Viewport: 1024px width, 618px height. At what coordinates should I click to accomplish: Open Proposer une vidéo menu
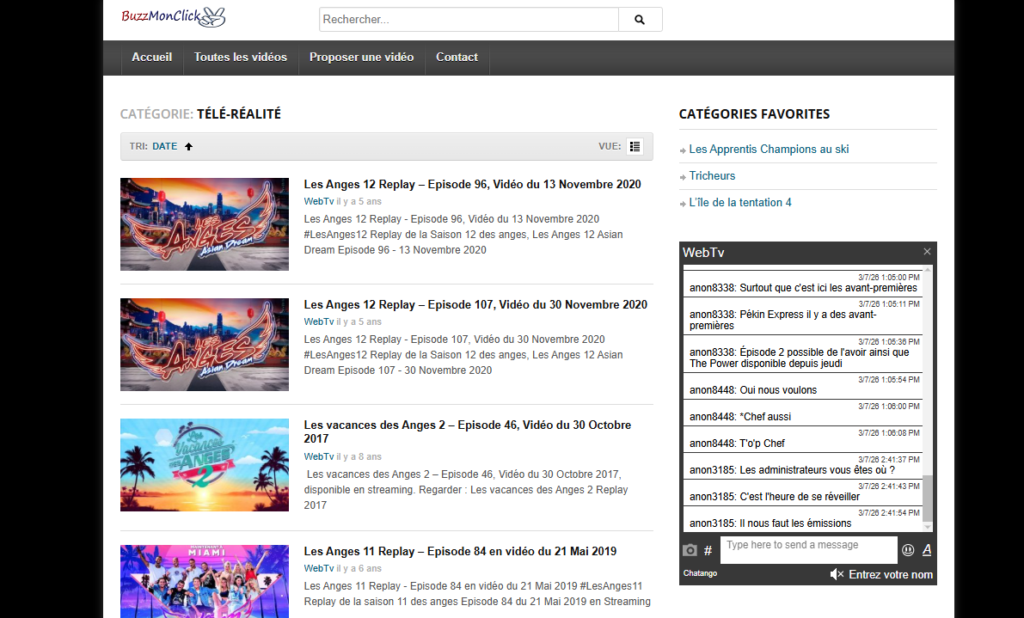pos(361,57)
